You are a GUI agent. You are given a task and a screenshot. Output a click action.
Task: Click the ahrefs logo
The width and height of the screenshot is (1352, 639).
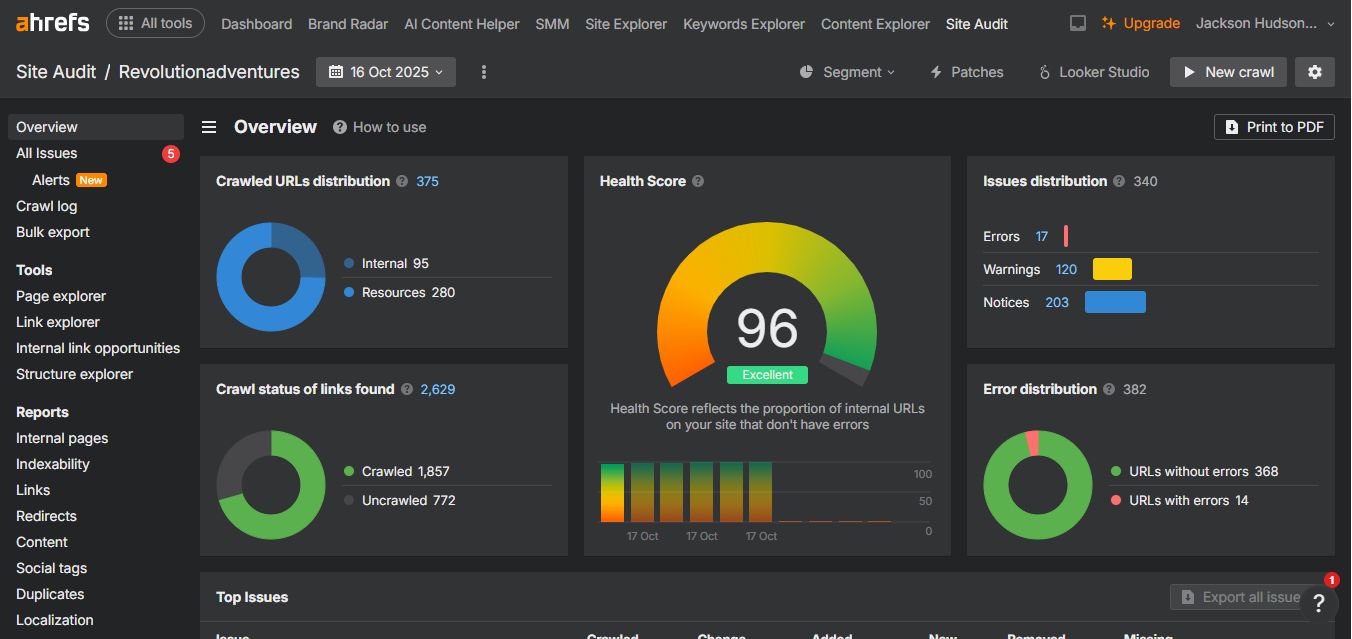52,22
